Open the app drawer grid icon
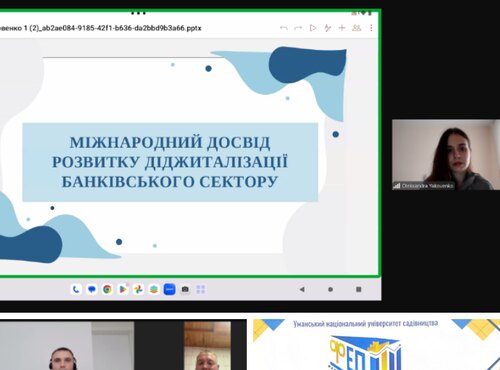This screenshot has width=500, height=370. (x=201, y=289)
